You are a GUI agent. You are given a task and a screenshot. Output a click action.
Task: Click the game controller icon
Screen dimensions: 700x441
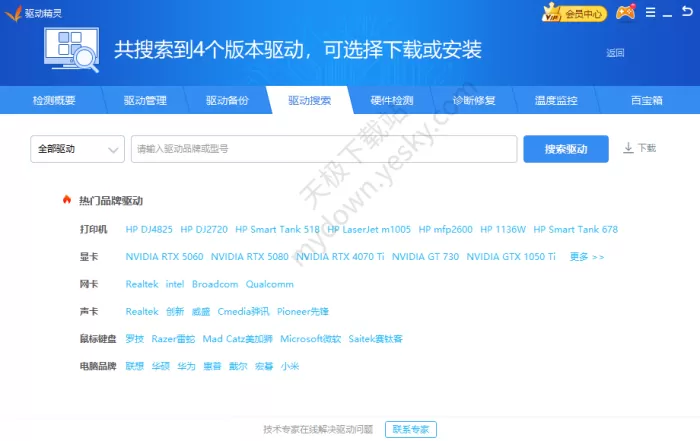[x=625, y=12]
